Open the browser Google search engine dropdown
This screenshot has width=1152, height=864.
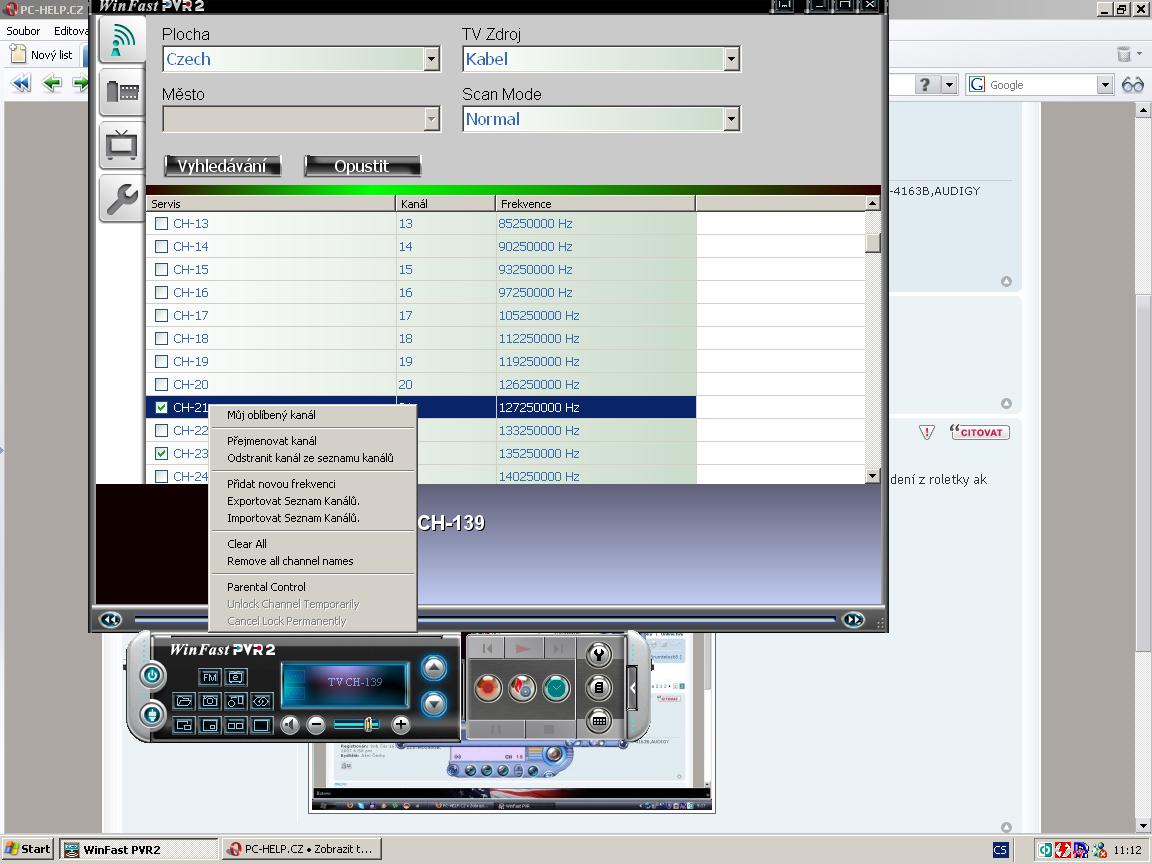pos(1105,85)
